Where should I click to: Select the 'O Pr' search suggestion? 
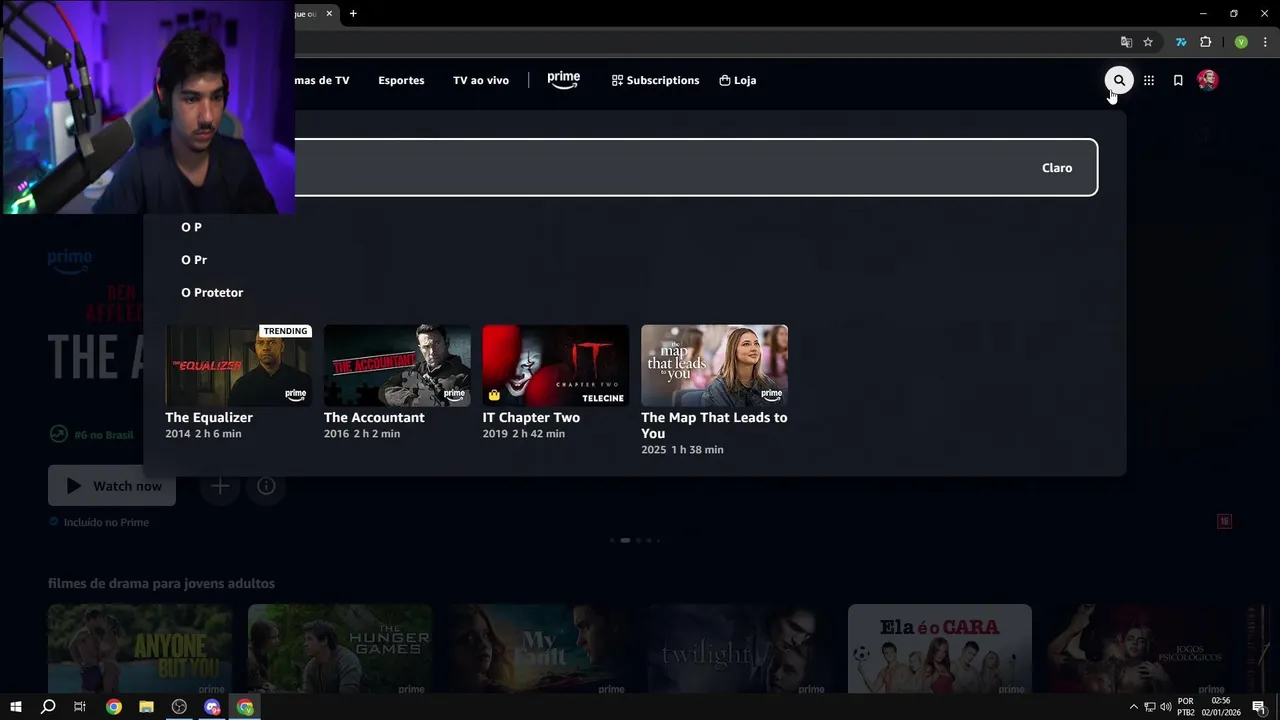coord(194,260)
